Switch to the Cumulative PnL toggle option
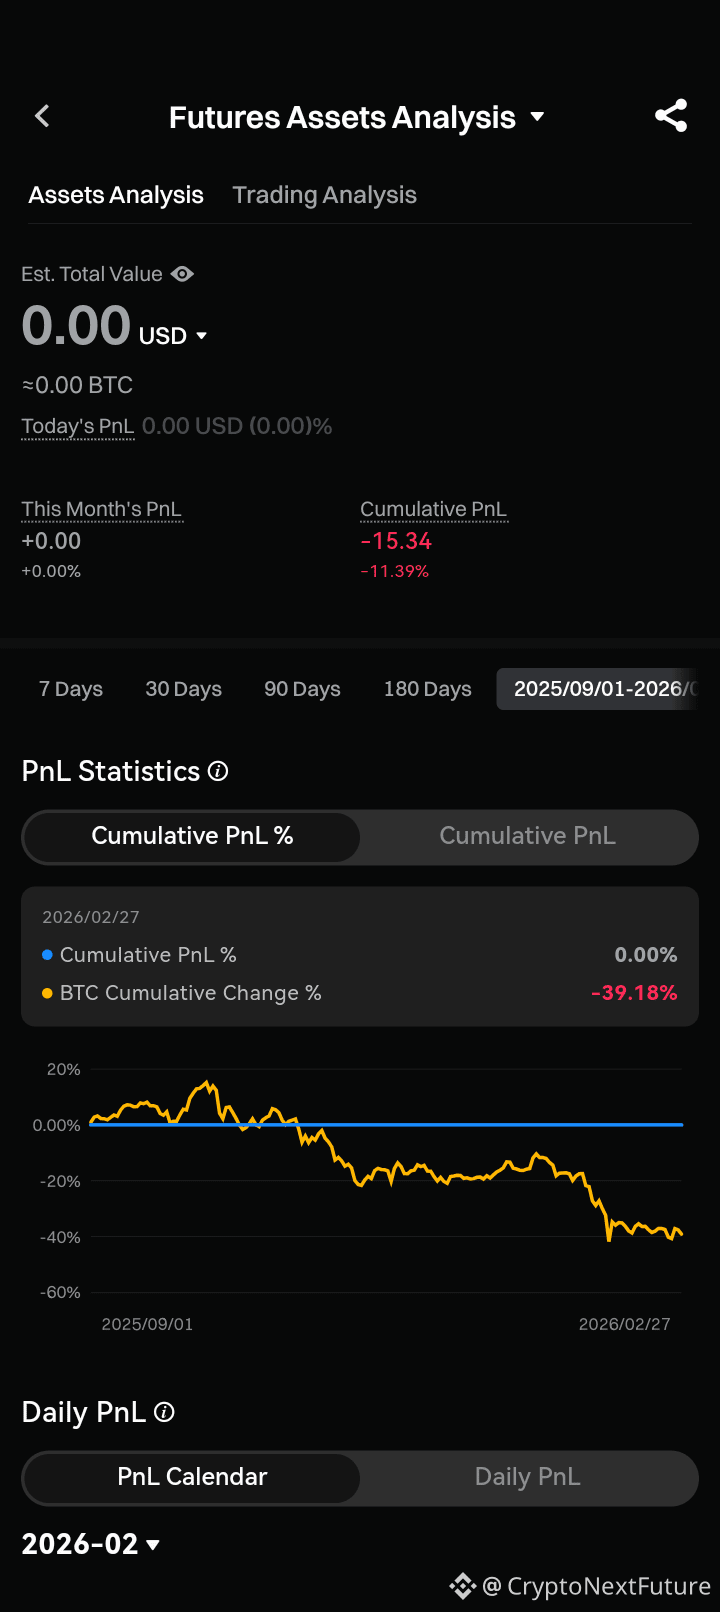Image resolution: width=720 pixels, height=1612 pixels. coord(528,836)
